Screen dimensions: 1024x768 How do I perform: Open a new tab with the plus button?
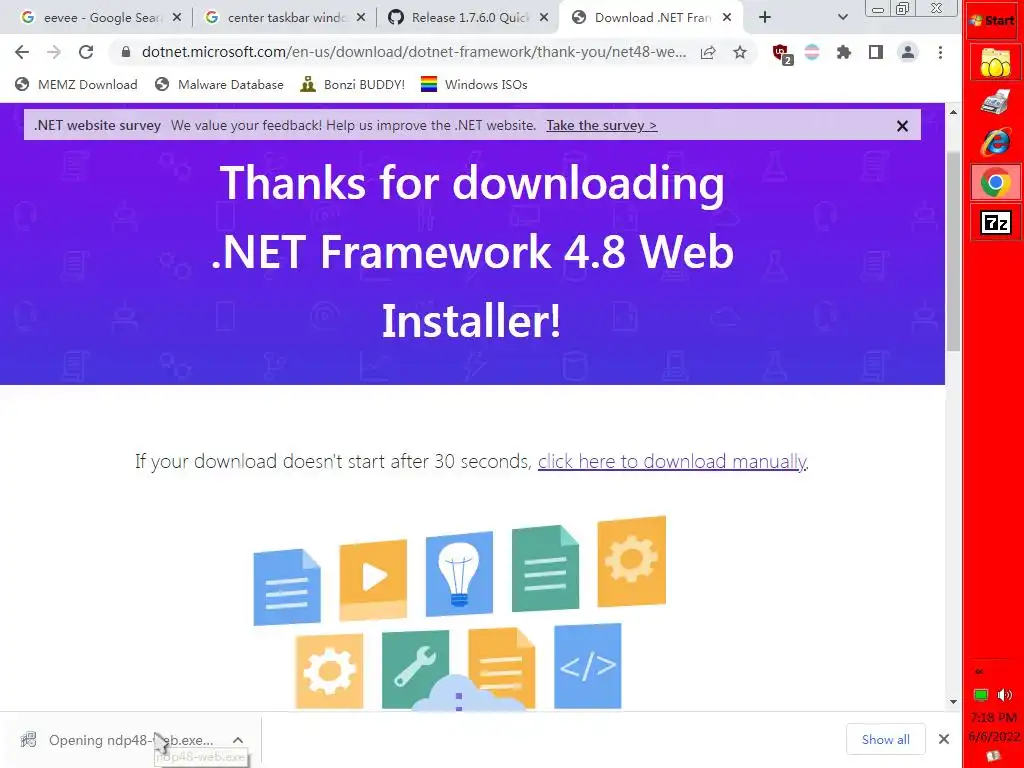coord(765,18)
